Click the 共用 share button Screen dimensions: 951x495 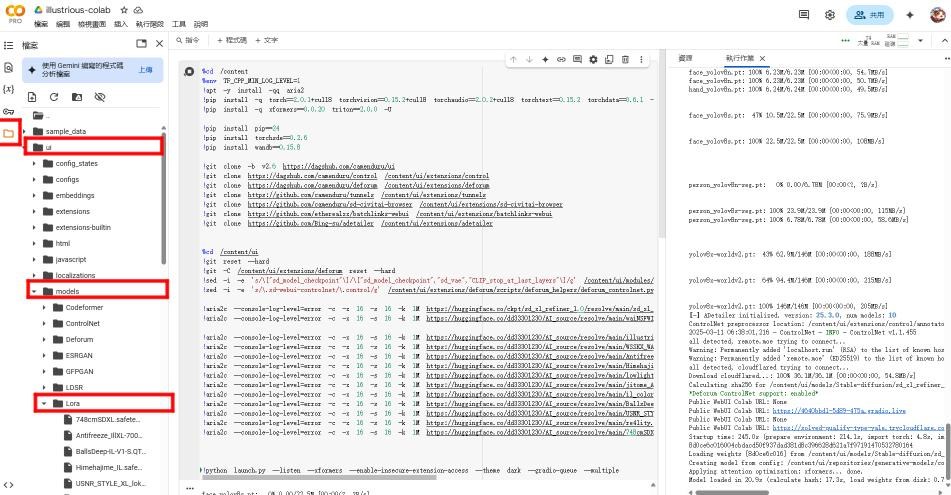coord(870,15)
